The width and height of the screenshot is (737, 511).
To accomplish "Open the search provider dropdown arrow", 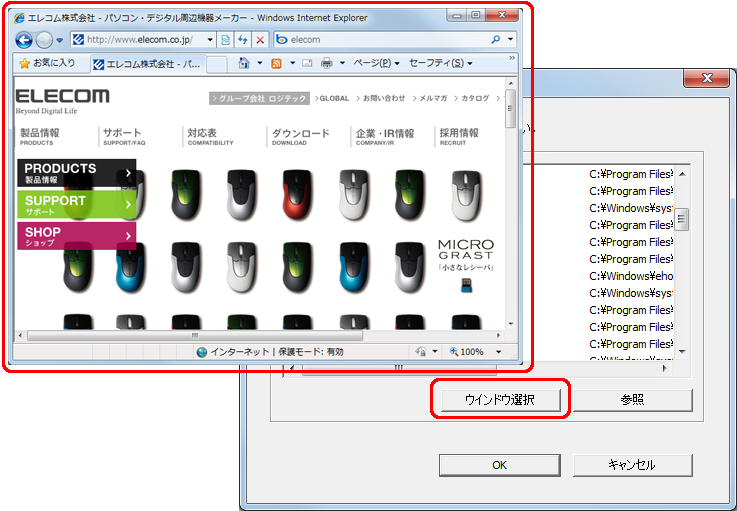I will point(510,39).
